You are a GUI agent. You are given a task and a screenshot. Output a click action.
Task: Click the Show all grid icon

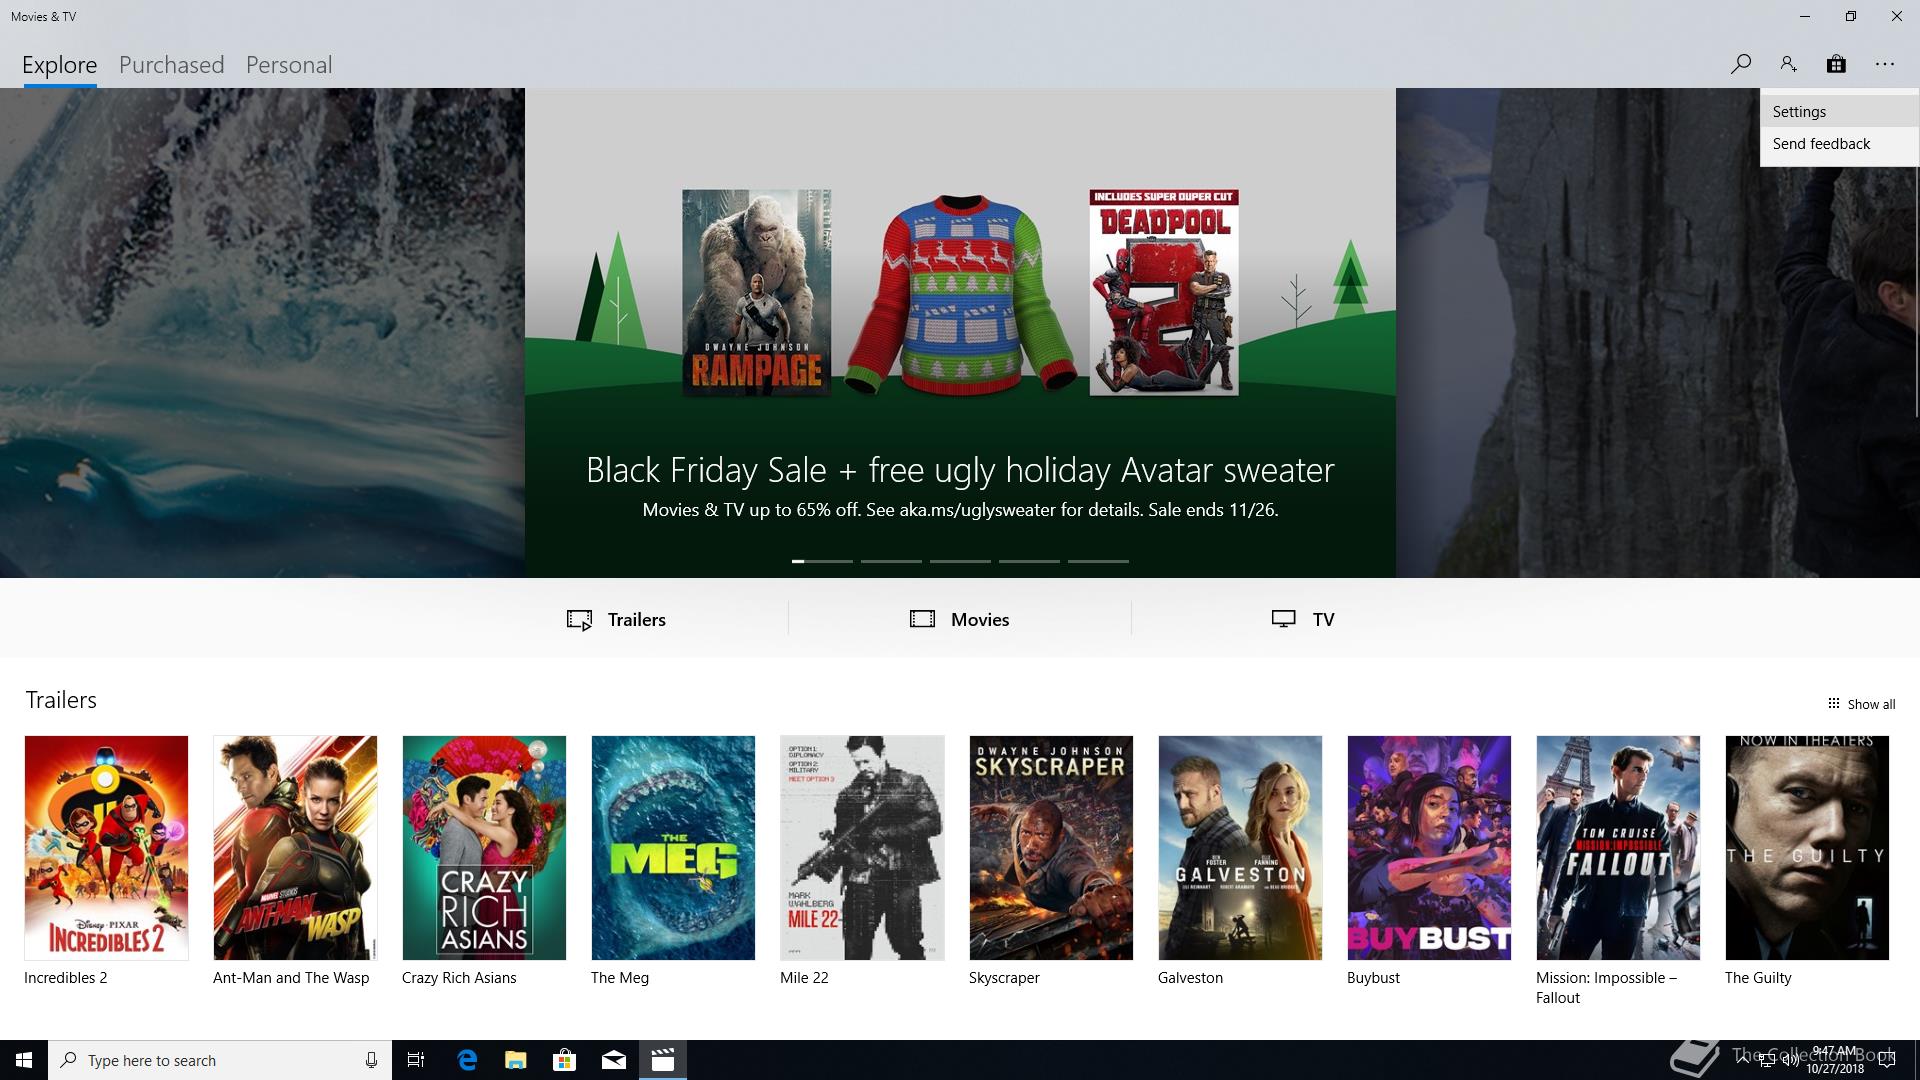pos(1833,703)
